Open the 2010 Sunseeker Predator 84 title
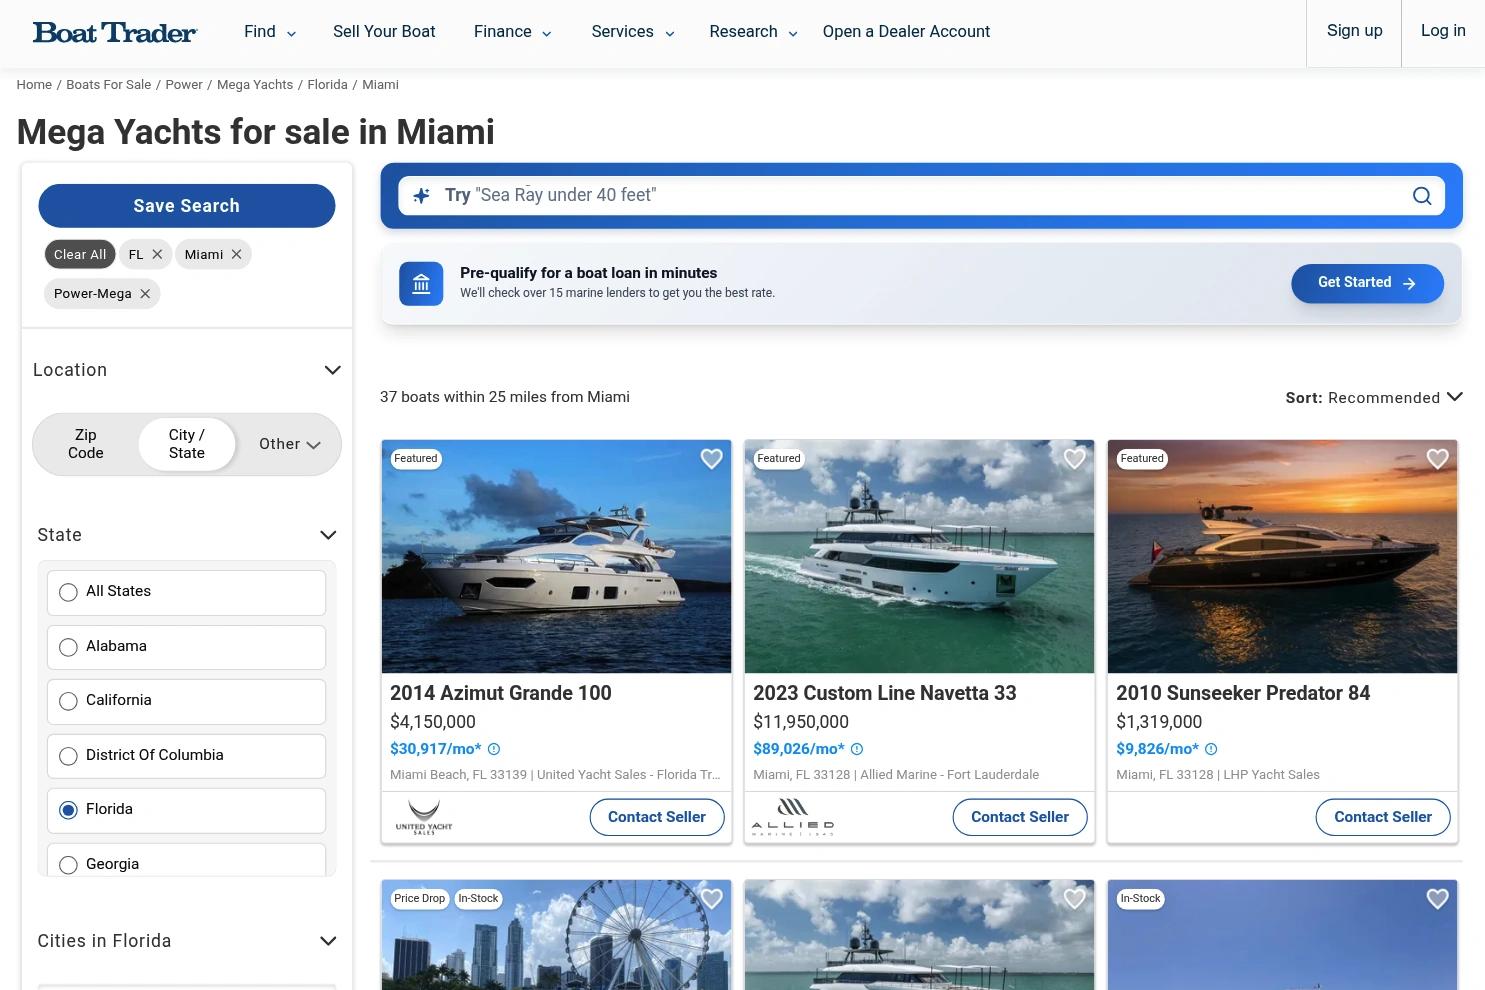1485x990 pixels. pyautogui.click(x=1243, y=694)
